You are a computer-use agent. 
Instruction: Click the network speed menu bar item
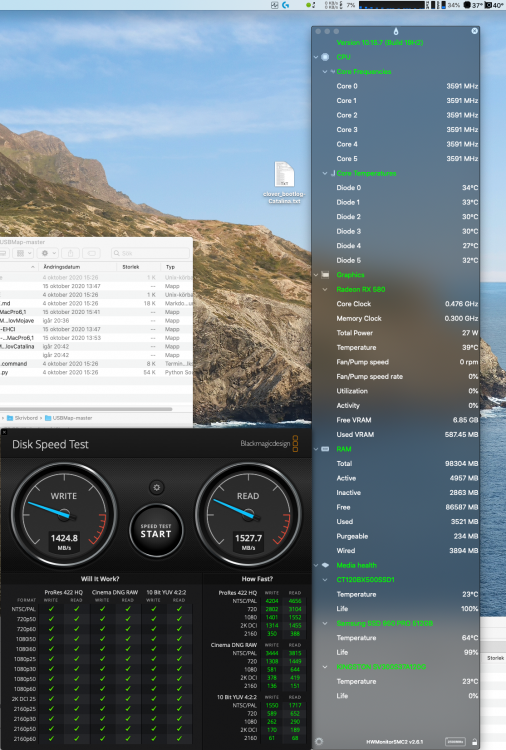click(x=334, y=5)
